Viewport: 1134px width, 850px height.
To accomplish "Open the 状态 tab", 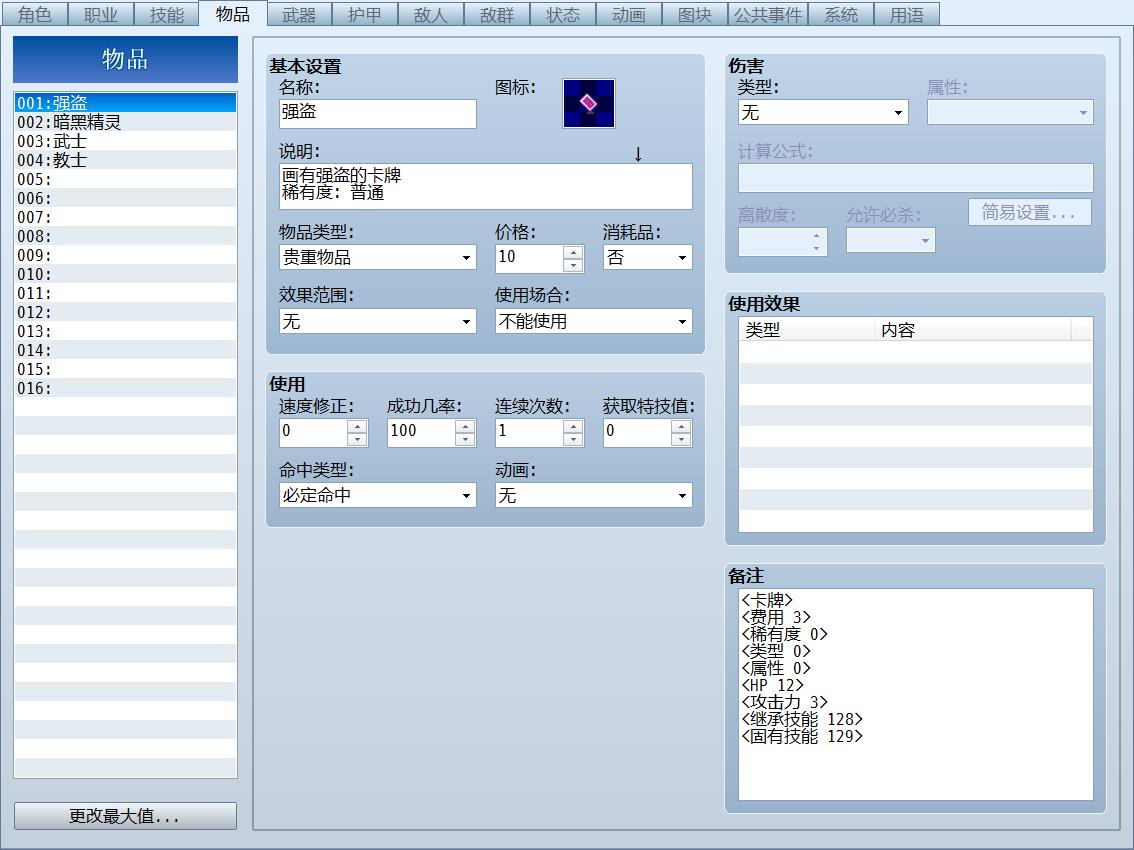I will 563,14.
